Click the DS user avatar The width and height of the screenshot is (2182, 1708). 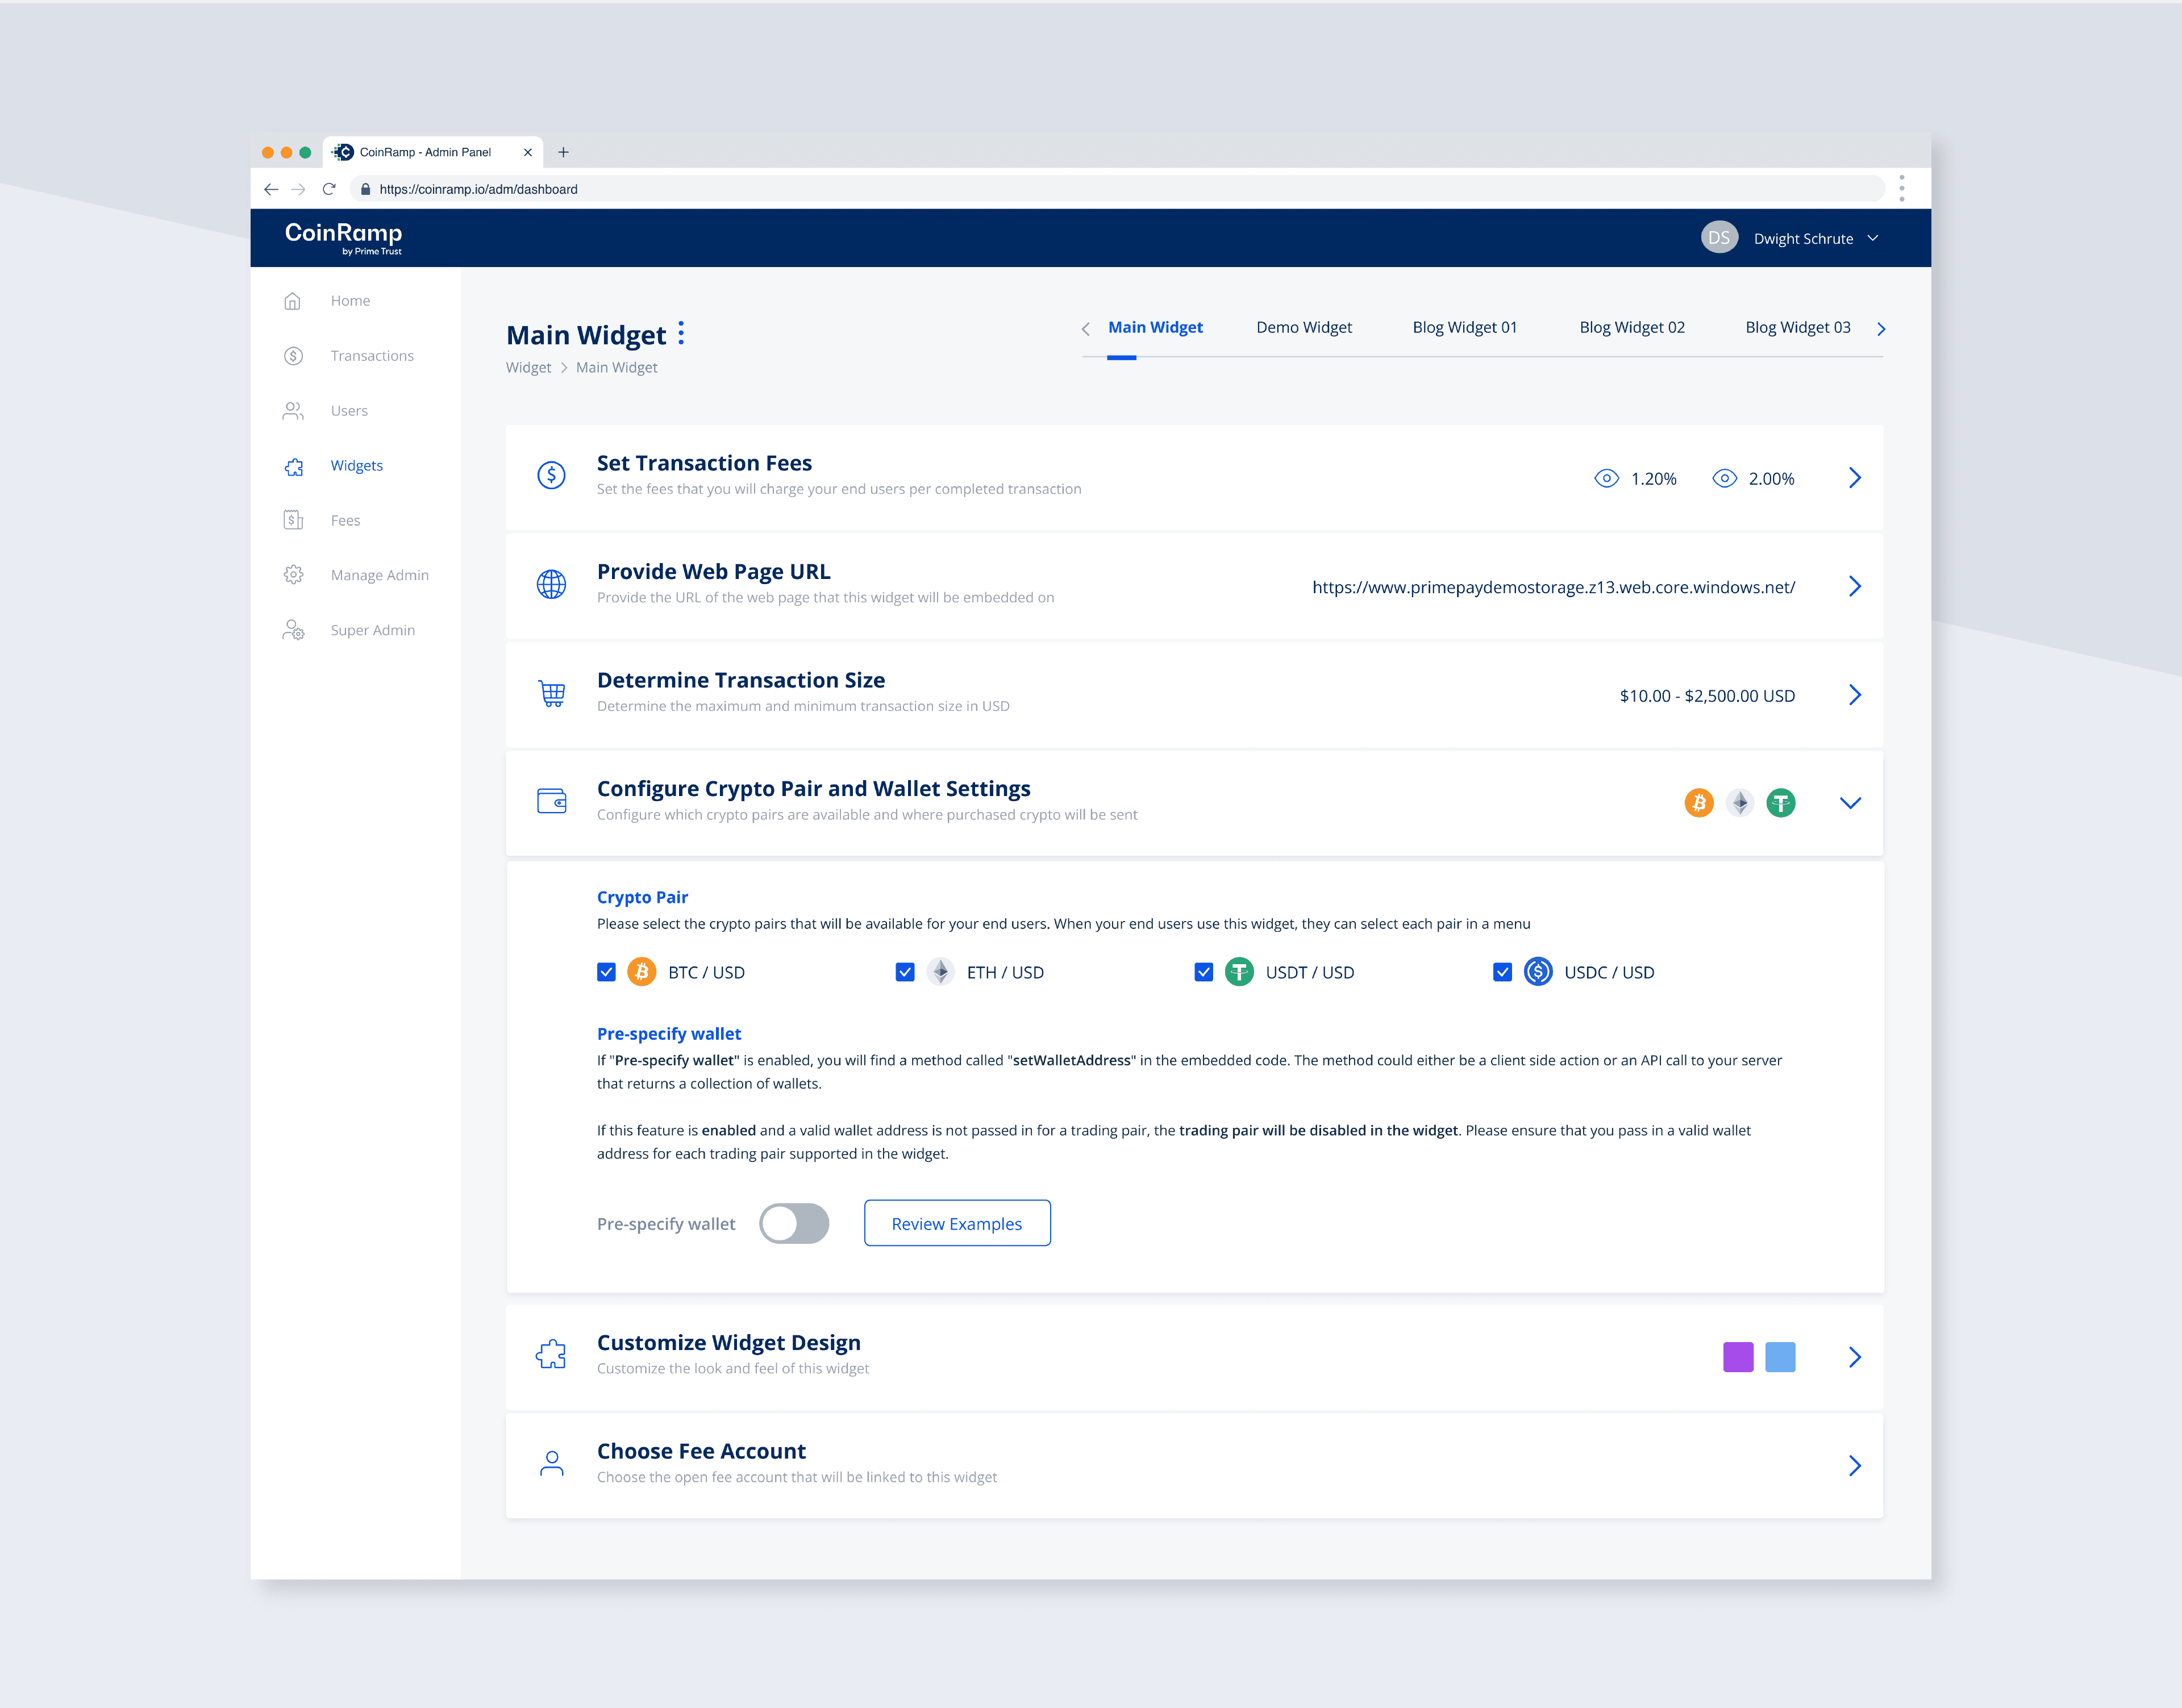[x=1719, y=238]
